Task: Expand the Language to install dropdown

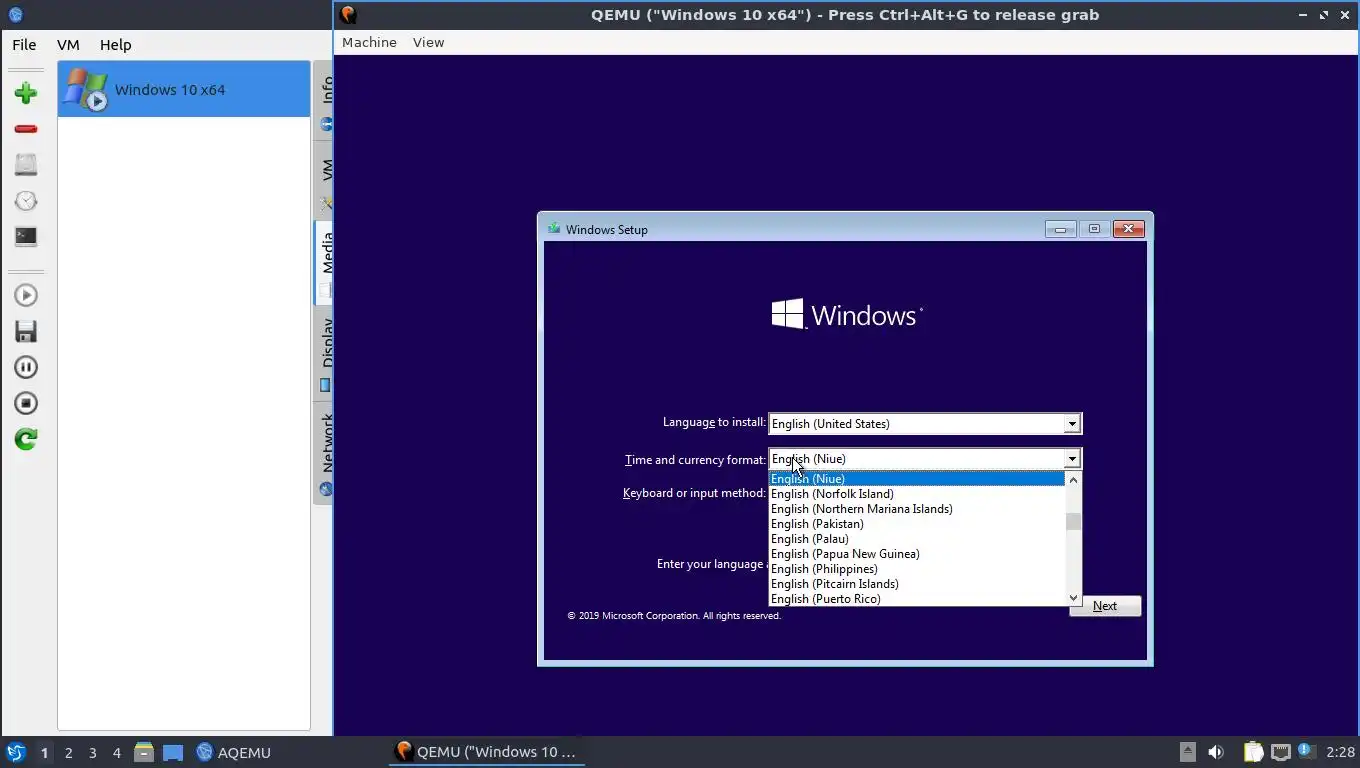Action: (x=1072, y=424)
